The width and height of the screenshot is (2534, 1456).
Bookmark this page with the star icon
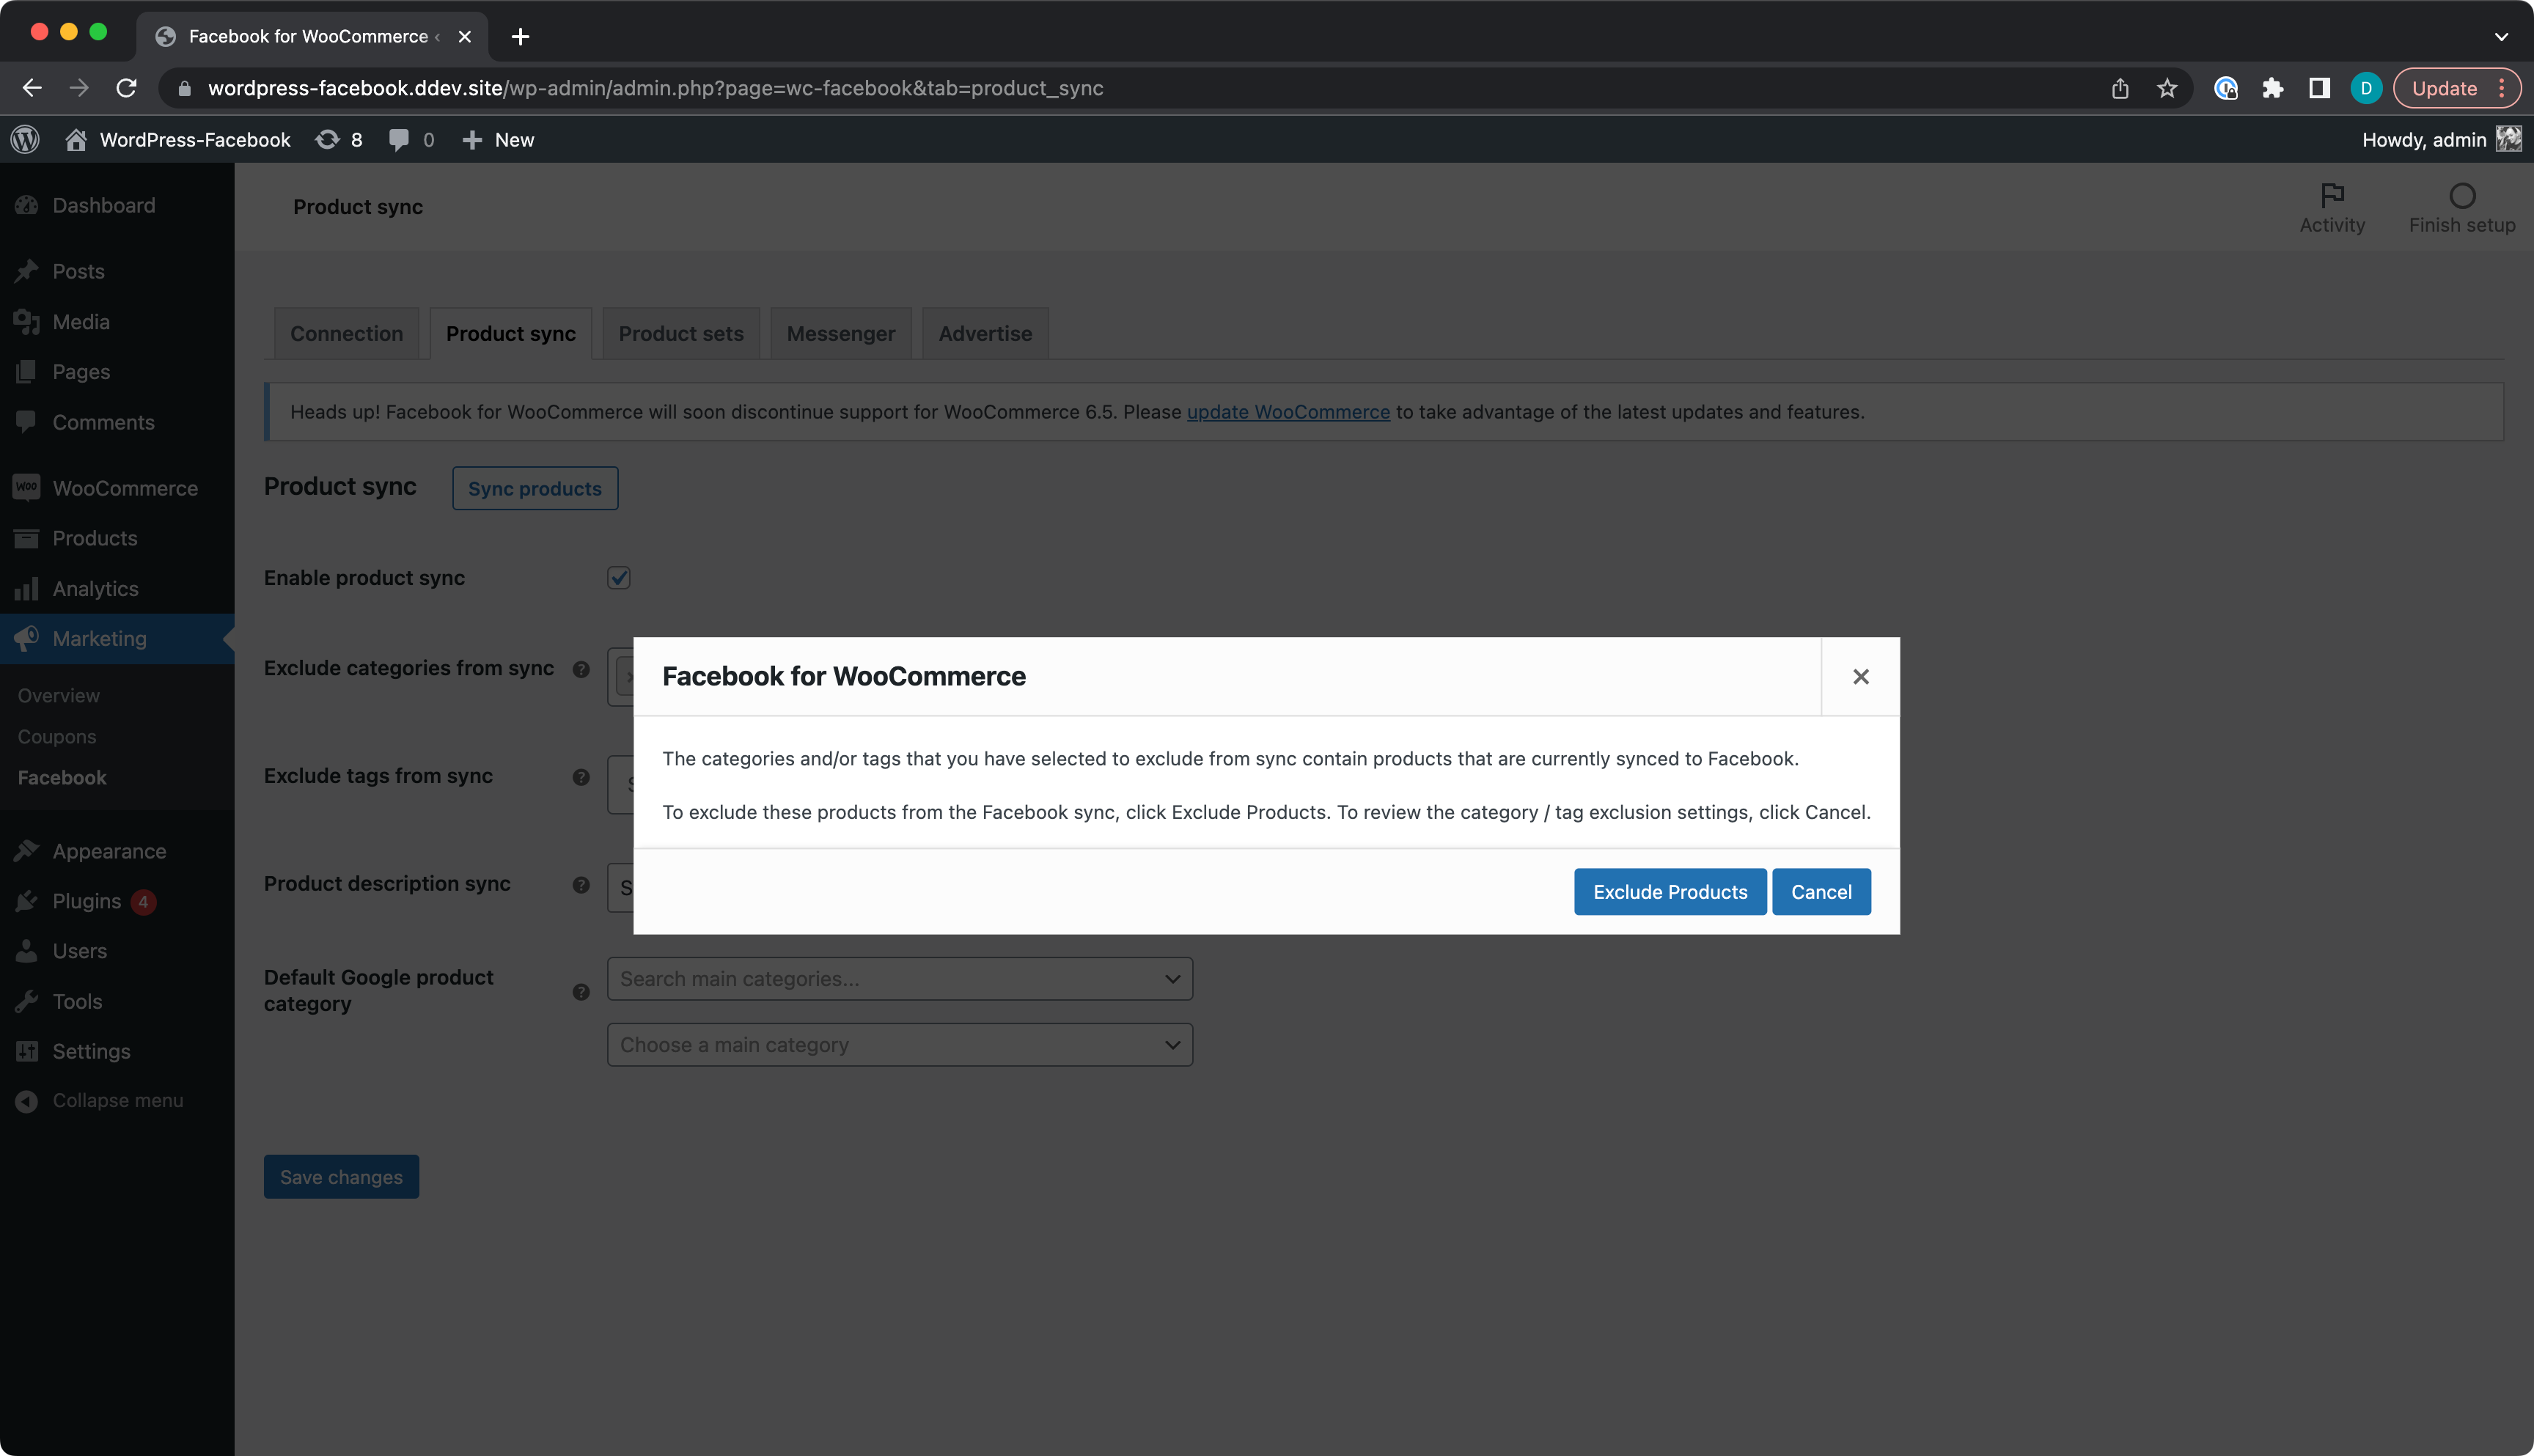click(x=2167, y=88)
